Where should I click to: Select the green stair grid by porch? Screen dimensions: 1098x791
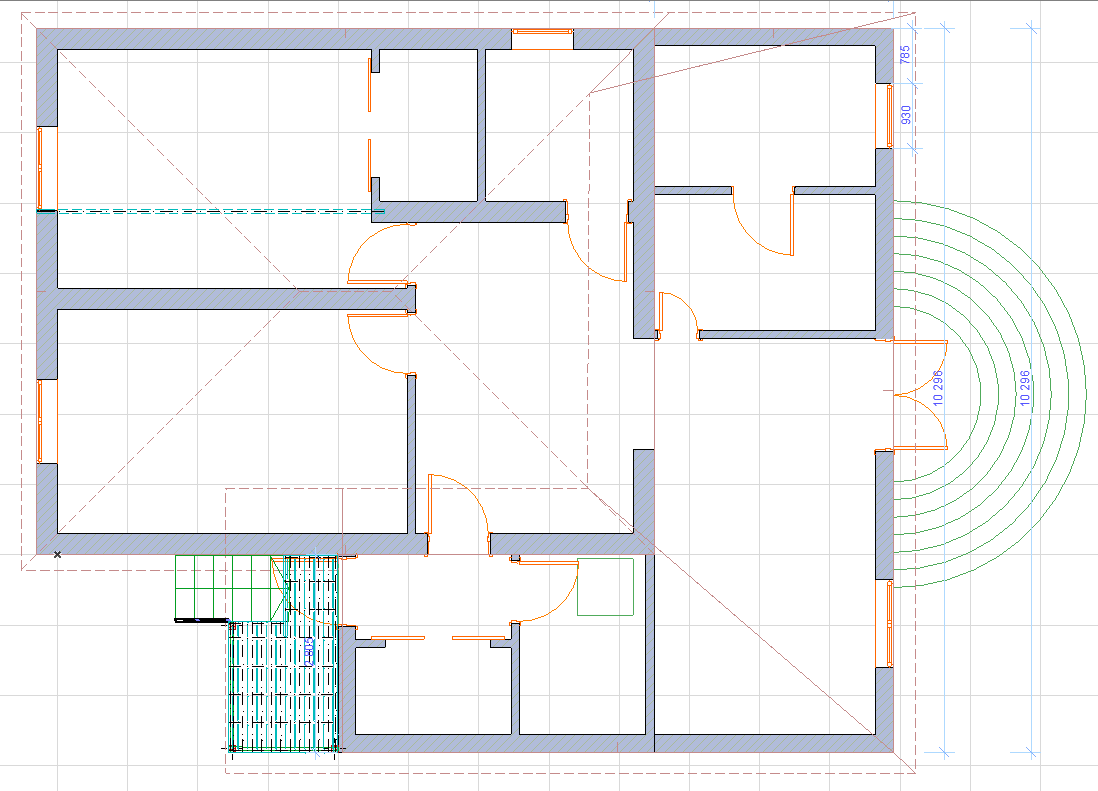(230, 587)
